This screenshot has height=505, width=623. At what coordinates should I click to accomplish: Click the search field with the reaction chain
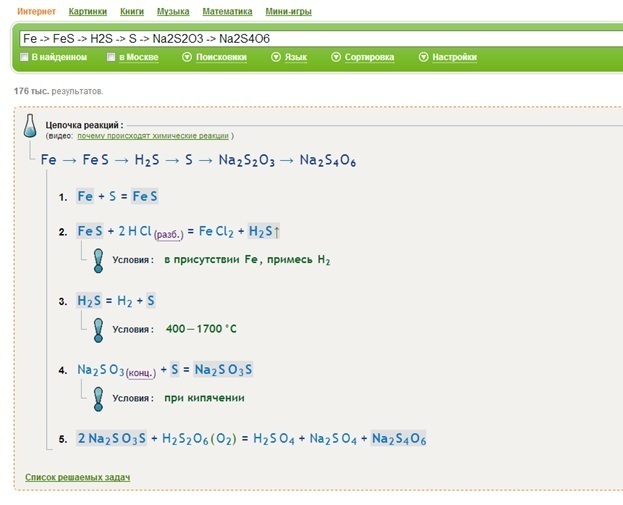point(310,38)
